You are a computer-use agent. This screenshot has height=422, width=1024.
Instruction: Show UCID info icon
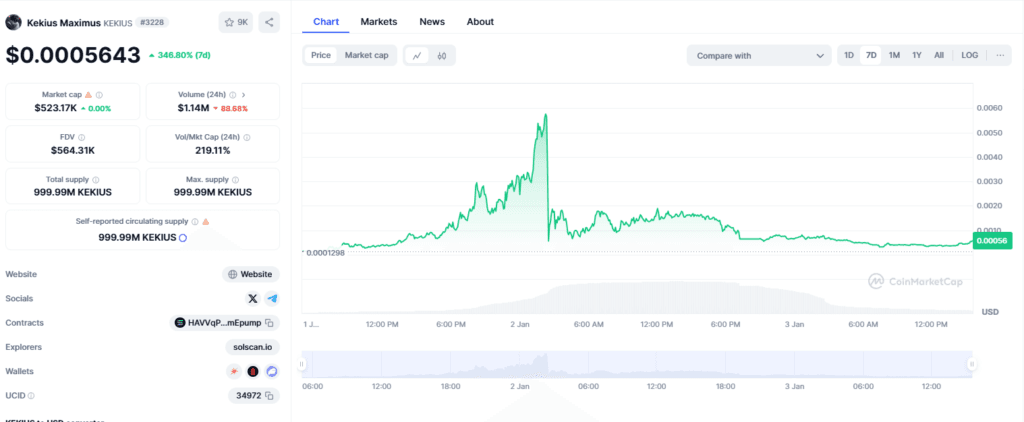31,396
